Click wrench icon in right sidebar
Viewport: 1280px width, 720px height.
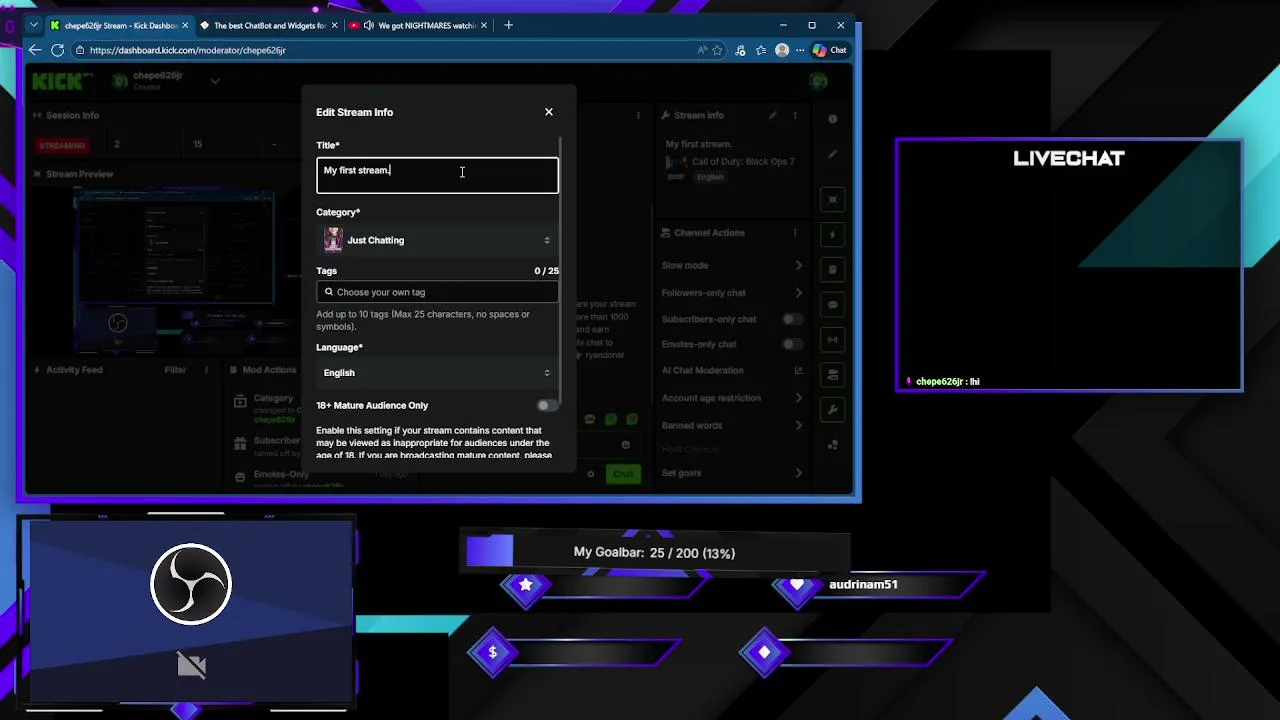coord(832,410)
